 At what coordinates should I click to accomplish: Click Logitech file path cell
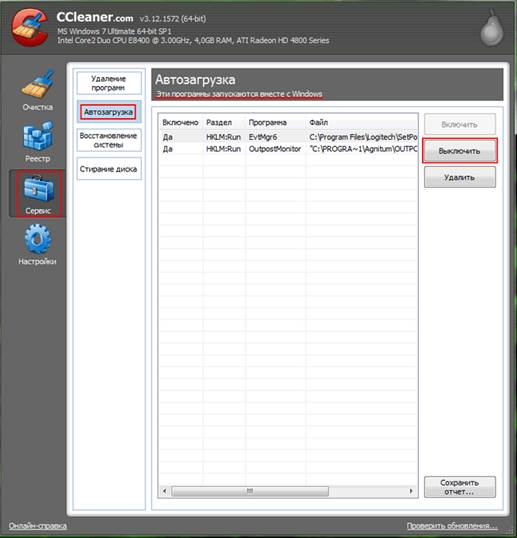363,137
